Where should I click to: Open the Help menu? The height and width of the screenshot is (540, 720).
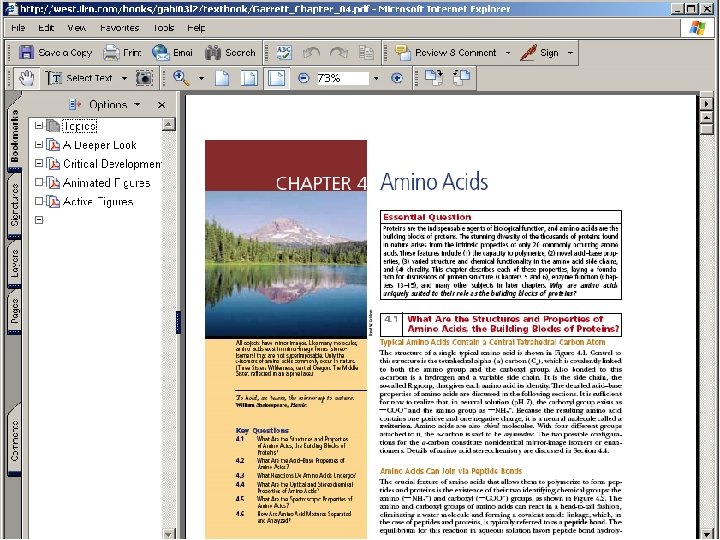coord(196,28)
